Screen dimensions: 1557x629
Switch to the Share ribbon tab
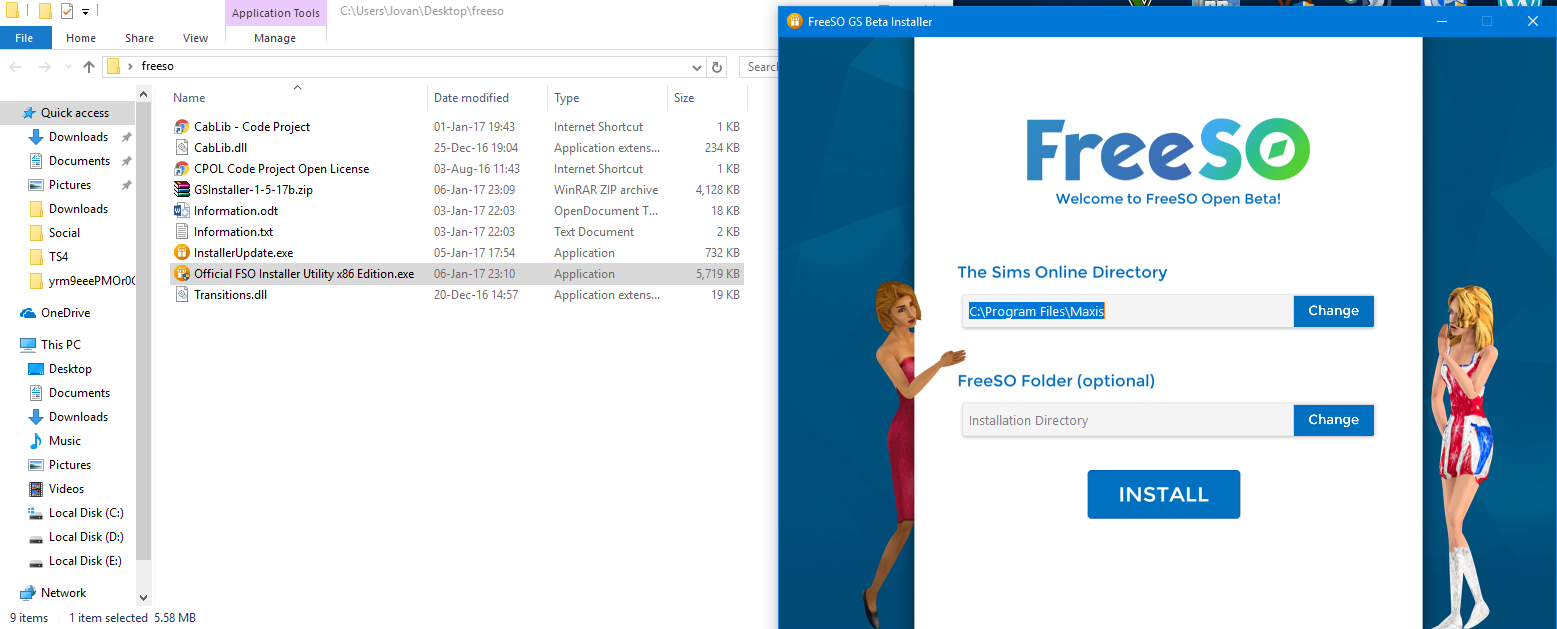click(139, 38)
